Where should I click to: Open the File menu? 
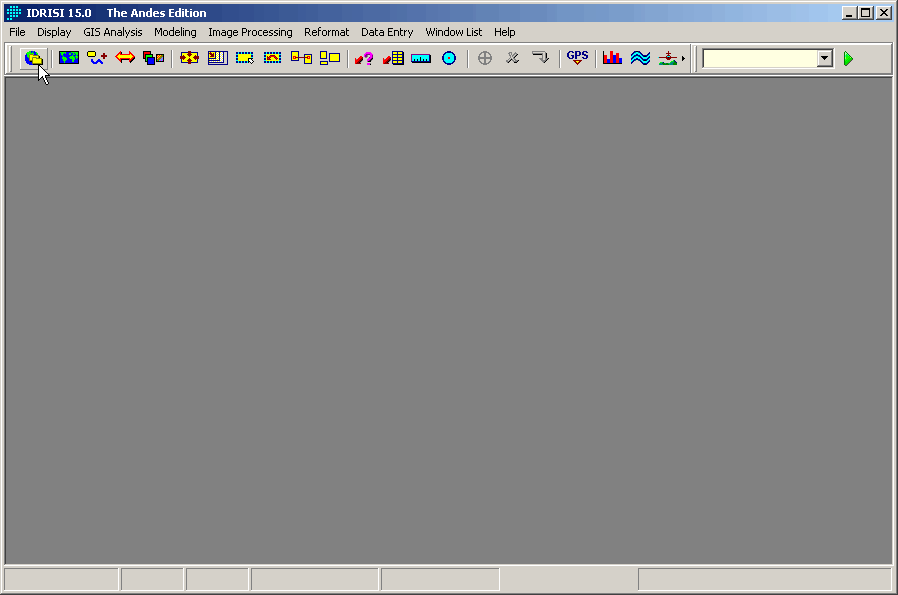(x=17, y=32)
